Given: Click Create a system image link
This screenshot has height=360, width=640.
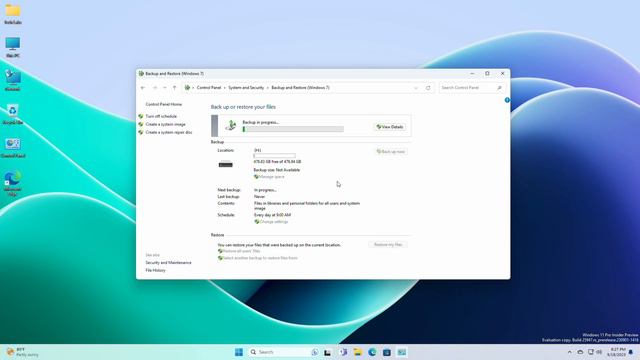Looking at the screenshot, I should (x=165, y=124).
